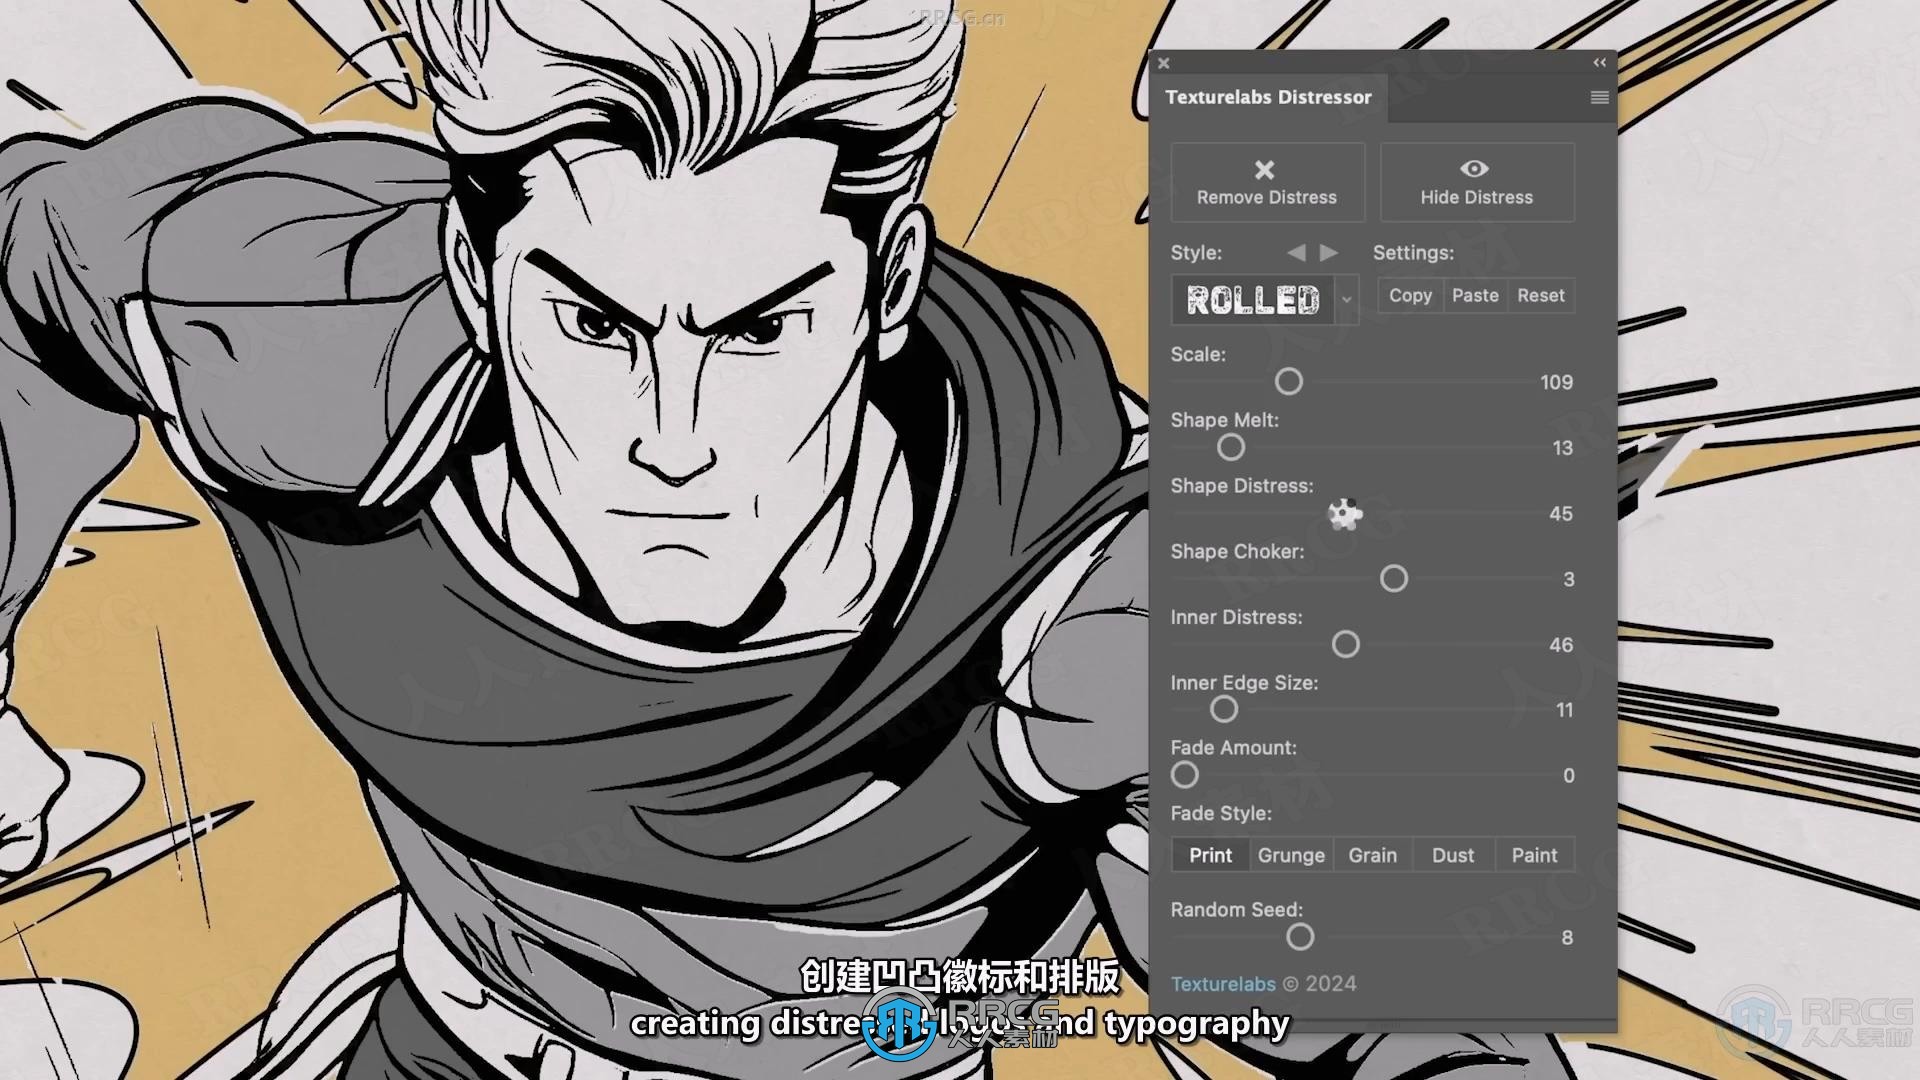The image size is (1920, 1080).
Task: Click the Scale slider handle
Action: click(x=1289, y=381)
